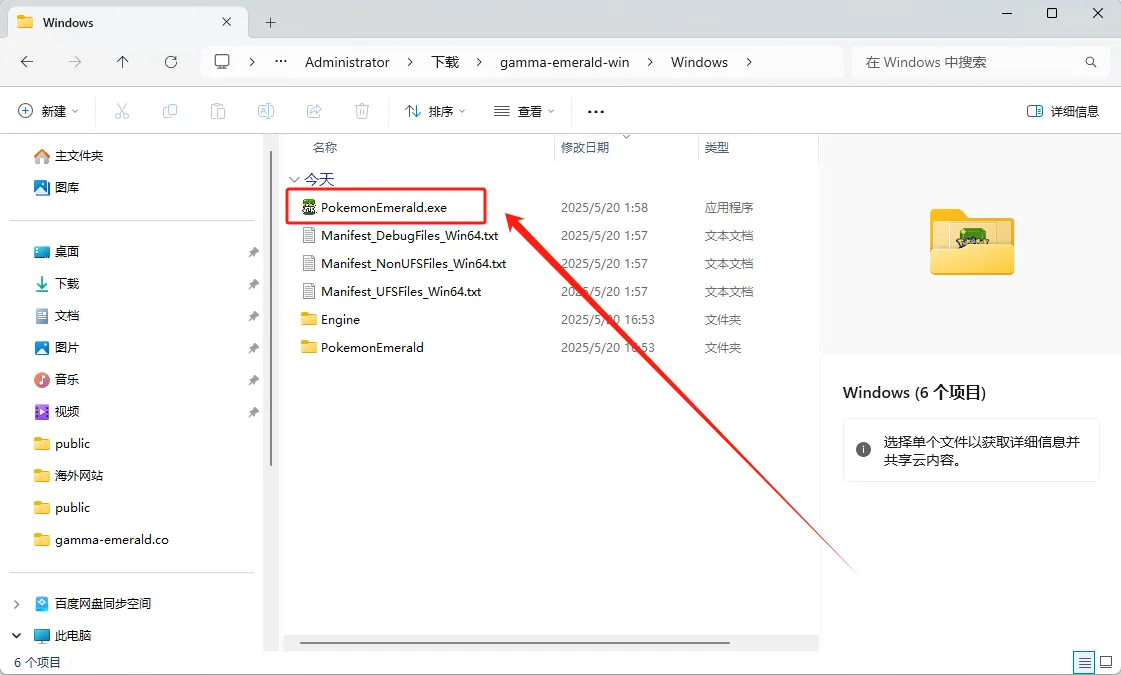Select the PokemonEmerald.exe application icon
The image size is (1121, 675).
[309, 207]
